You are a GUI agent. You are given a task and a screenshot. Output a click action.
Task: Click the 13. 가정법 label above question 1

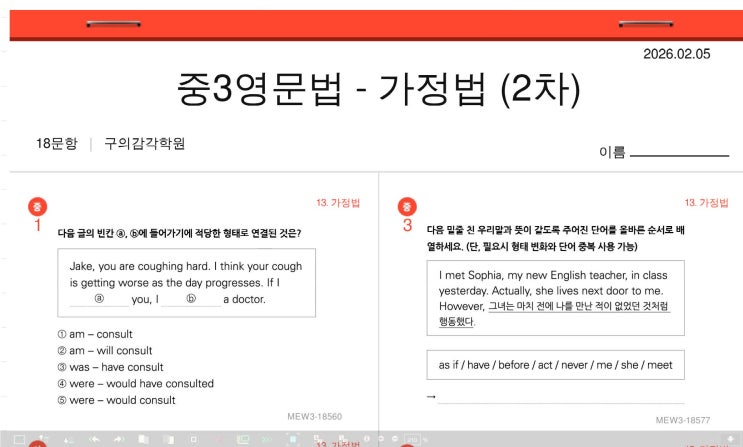337,202
